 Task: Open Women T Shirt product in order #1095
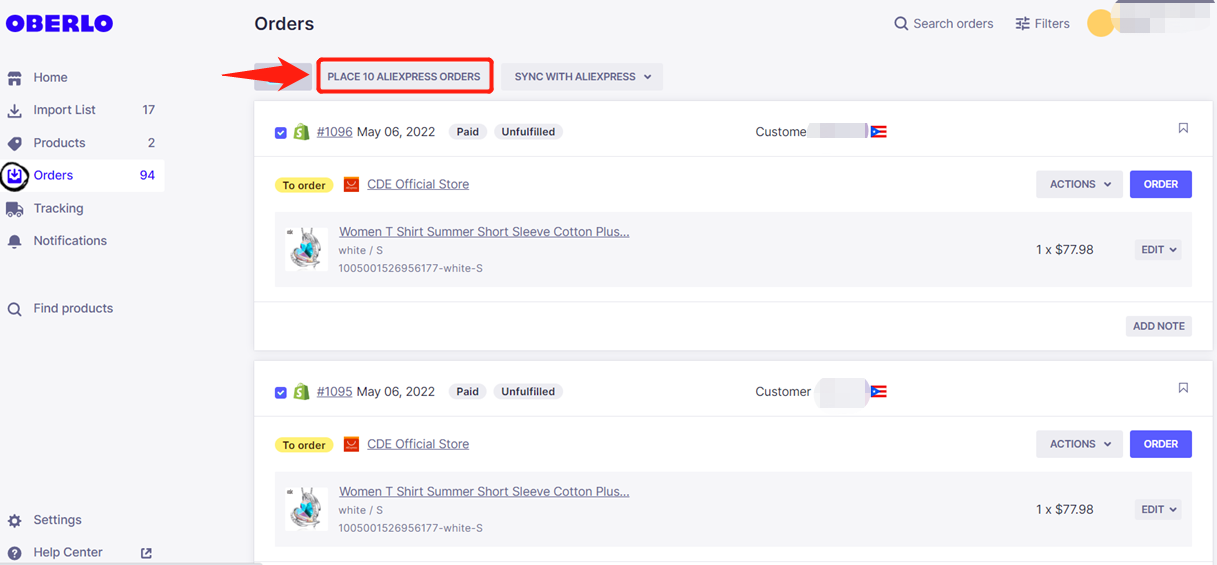click(484, 492)
